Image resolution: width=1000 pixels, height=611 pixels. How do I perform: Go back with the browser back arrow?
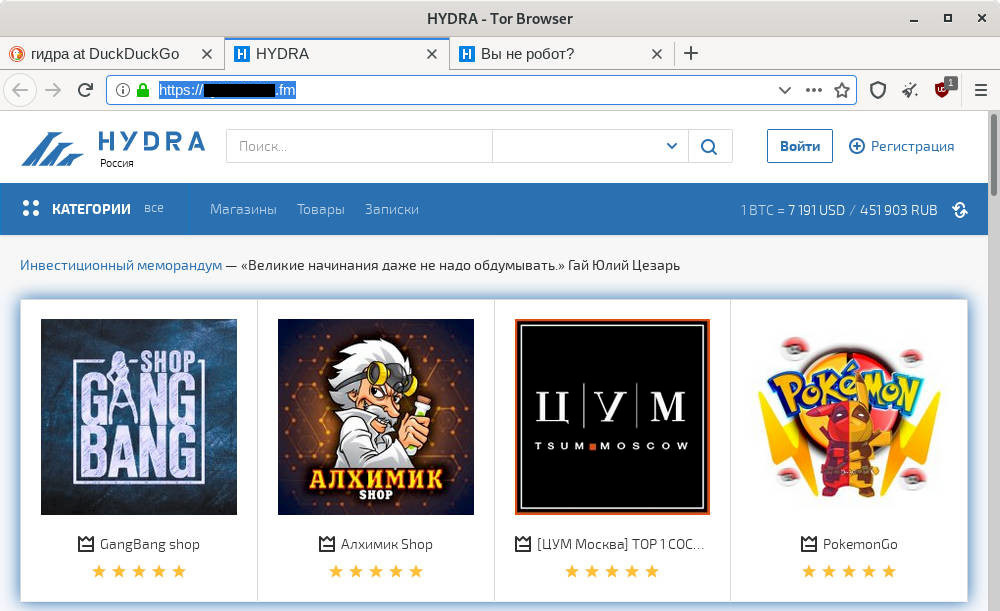[x=20, y=90]
